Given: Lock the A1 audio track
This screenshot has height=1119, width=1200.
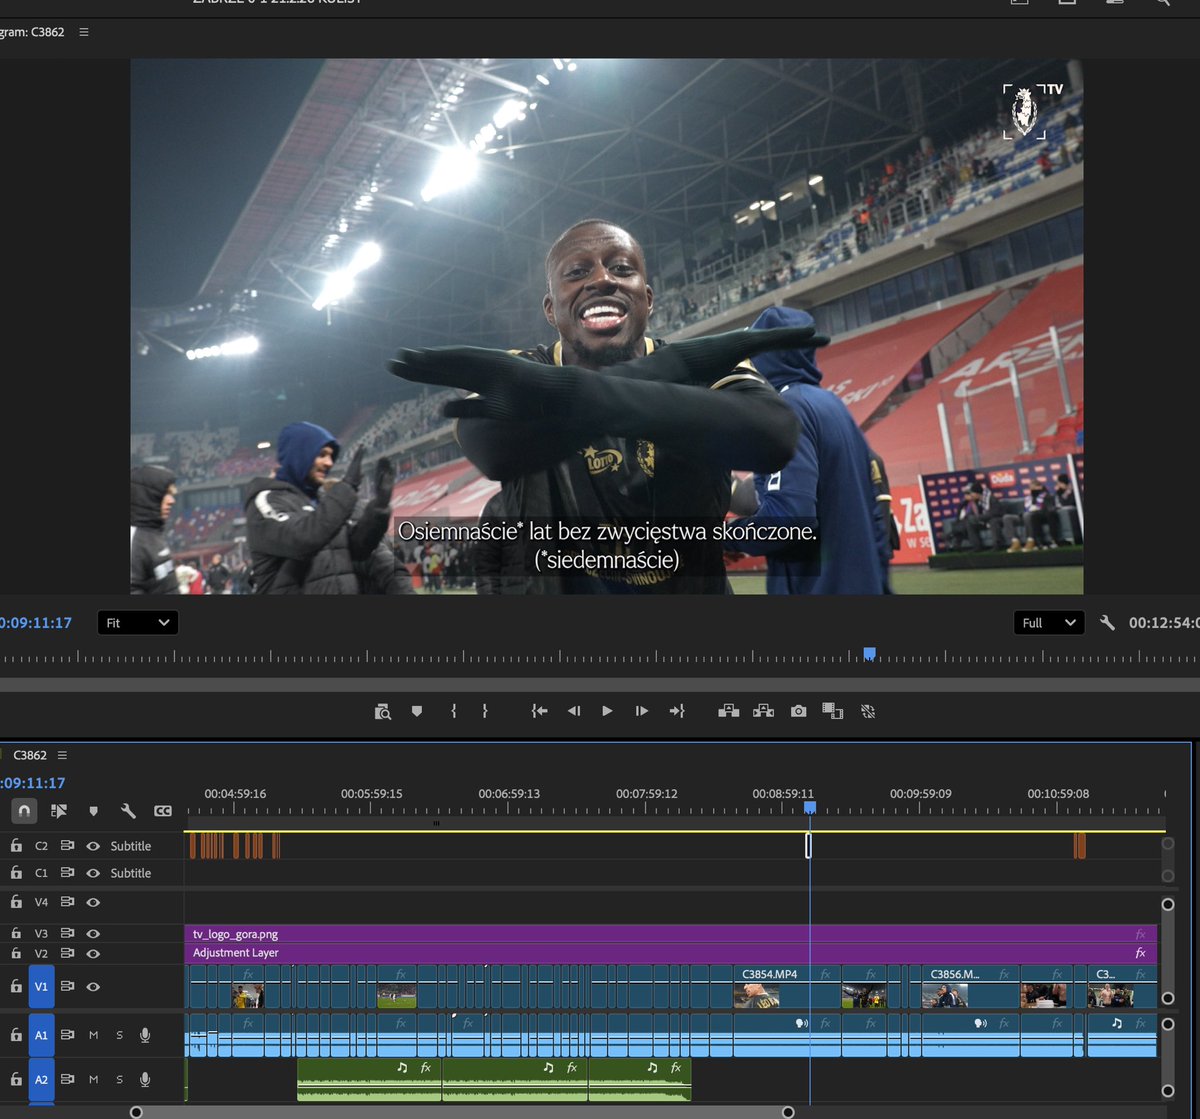Looking at the screenshot, I should click(16, 1035).
